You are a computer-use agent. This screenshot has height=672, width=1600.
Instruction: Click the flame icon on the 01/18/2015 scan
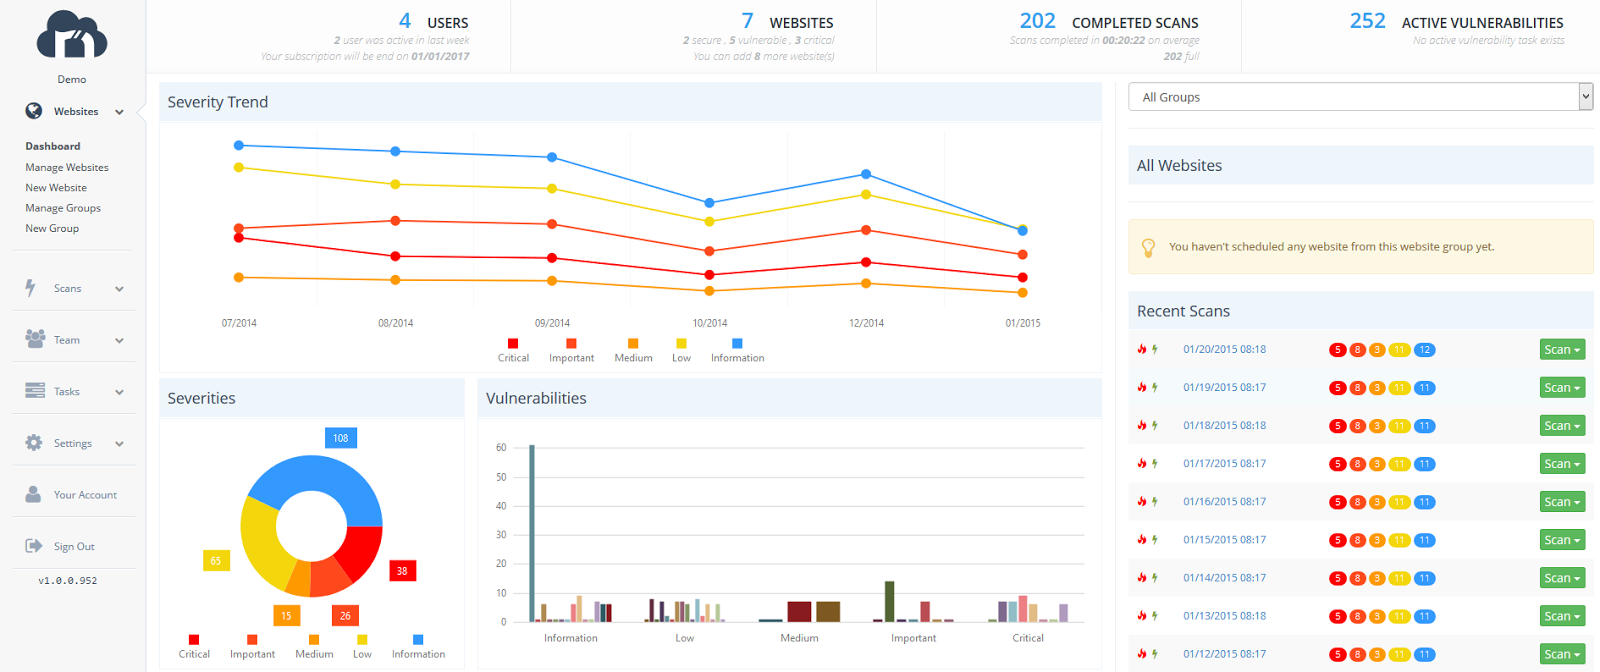[1142, 425]
